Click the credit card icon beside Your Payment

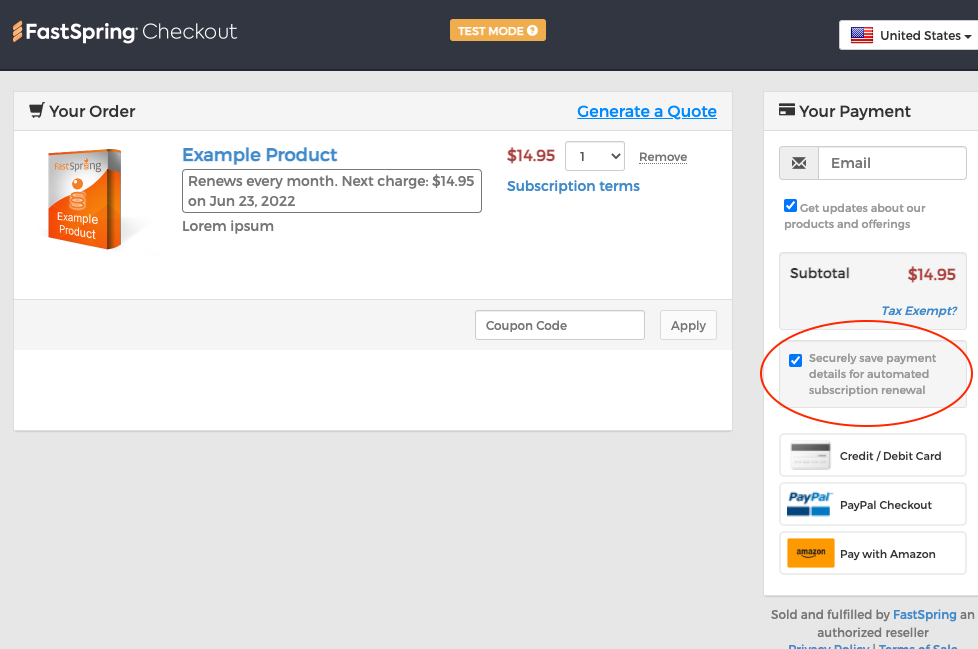787,110
